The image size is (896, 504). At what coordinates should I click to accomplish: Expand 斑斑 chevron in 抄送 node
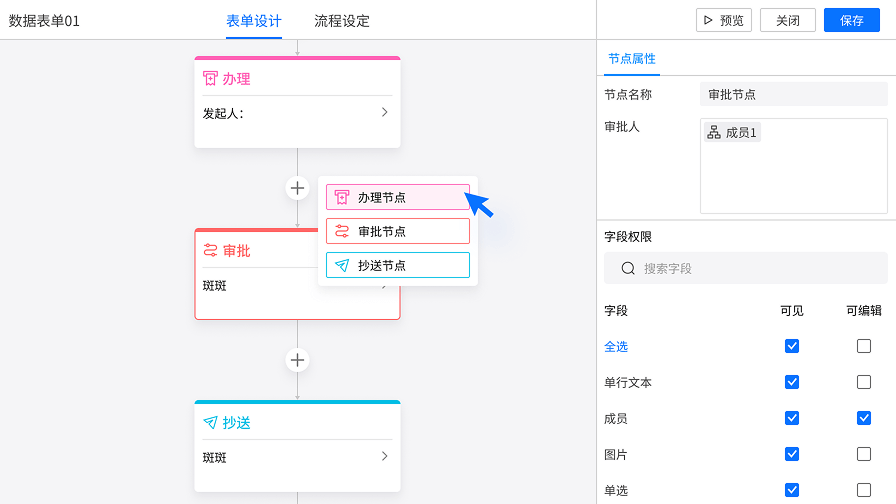[385, 456]
